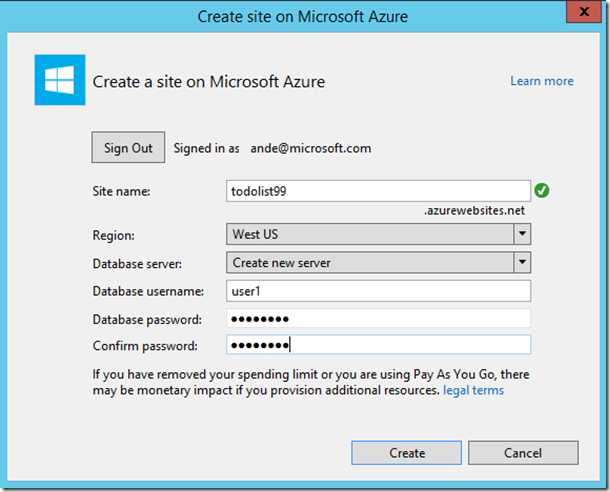Click the green site name validation checkmark
Viewport: 610px width, 492px height.
[x=542, y=191]
